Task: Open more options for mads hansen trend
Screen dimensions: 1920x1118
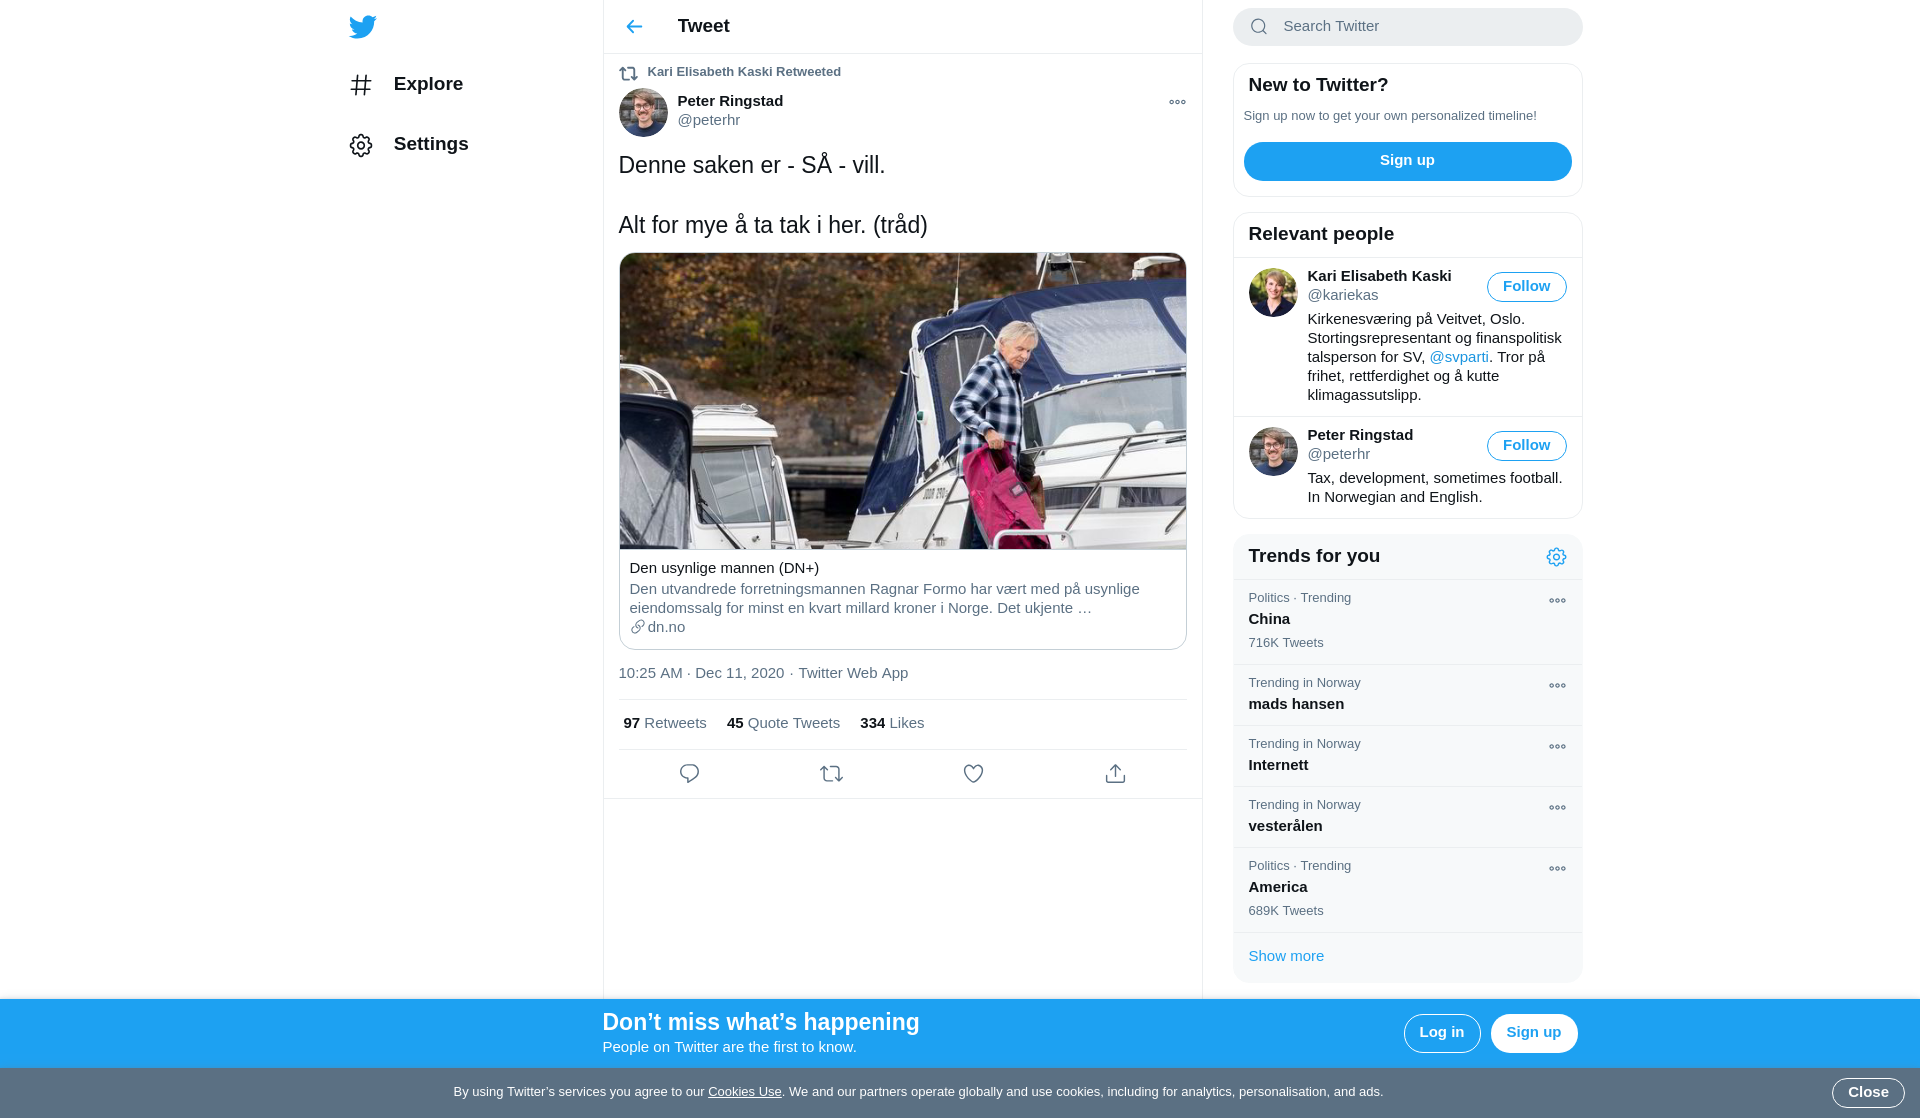Action: click(1557, 686)
